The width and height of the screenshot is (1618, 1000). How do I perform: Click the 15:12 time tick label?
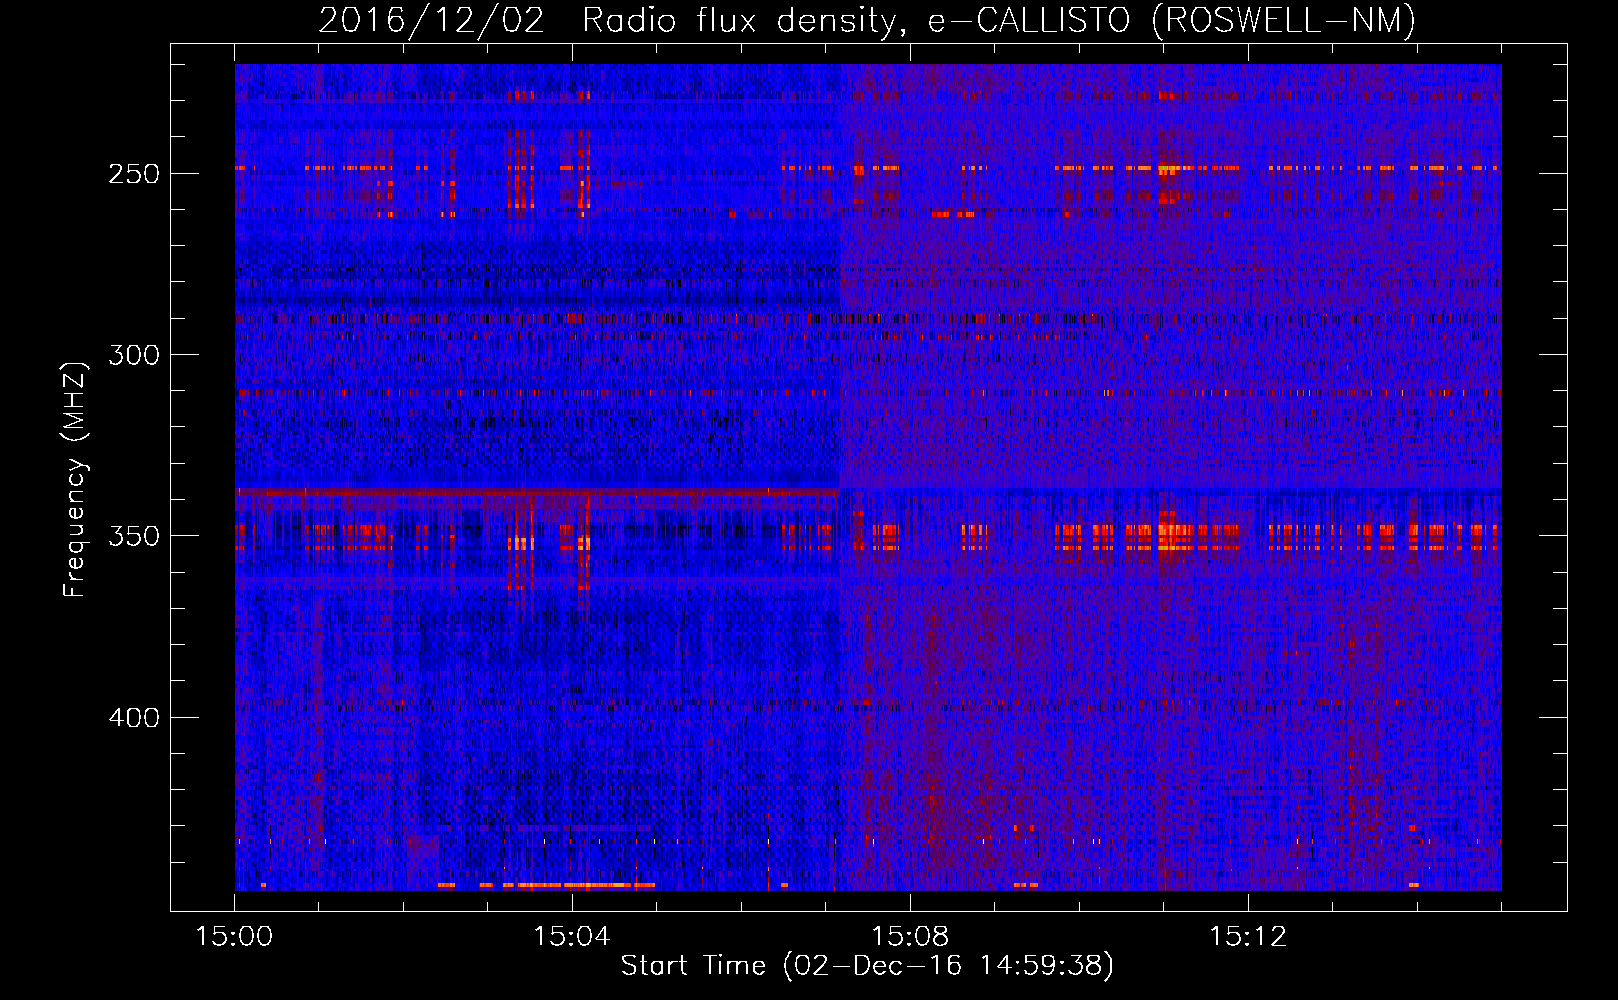pyautogui.click(x=1248, y=937)
